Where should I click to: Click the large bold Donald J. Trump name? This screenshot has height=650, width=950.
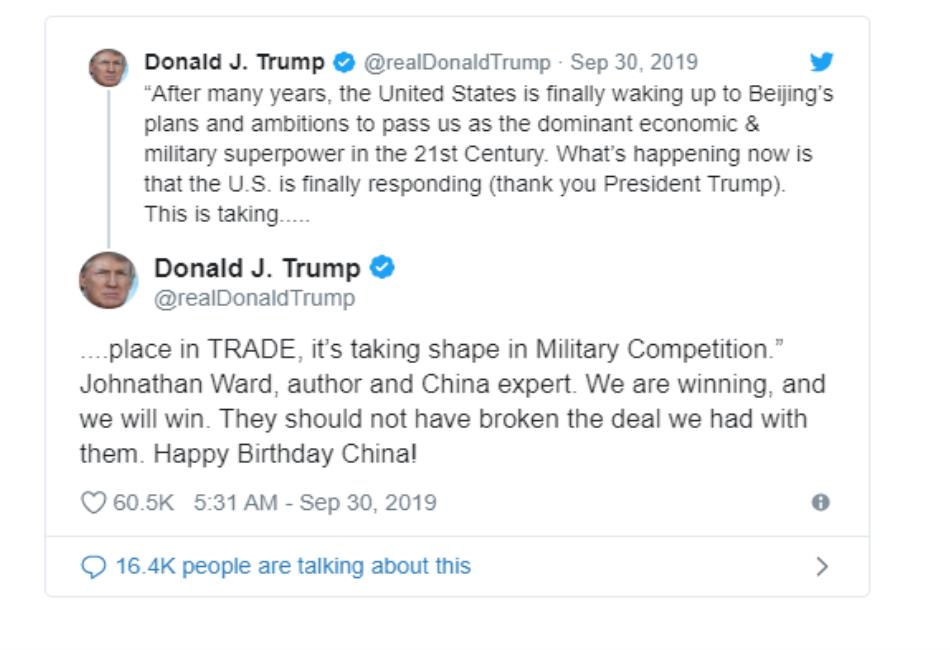[x=257, y=268]
